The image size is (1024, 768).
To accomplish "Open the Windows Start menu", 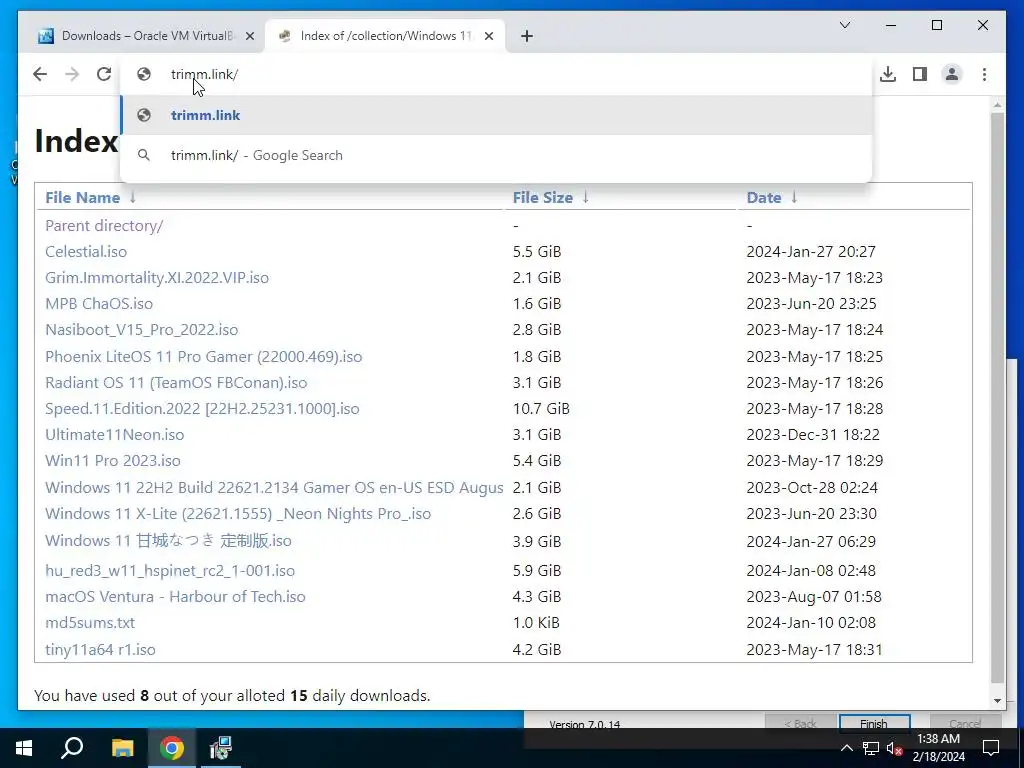I will [x=24, y=748].
